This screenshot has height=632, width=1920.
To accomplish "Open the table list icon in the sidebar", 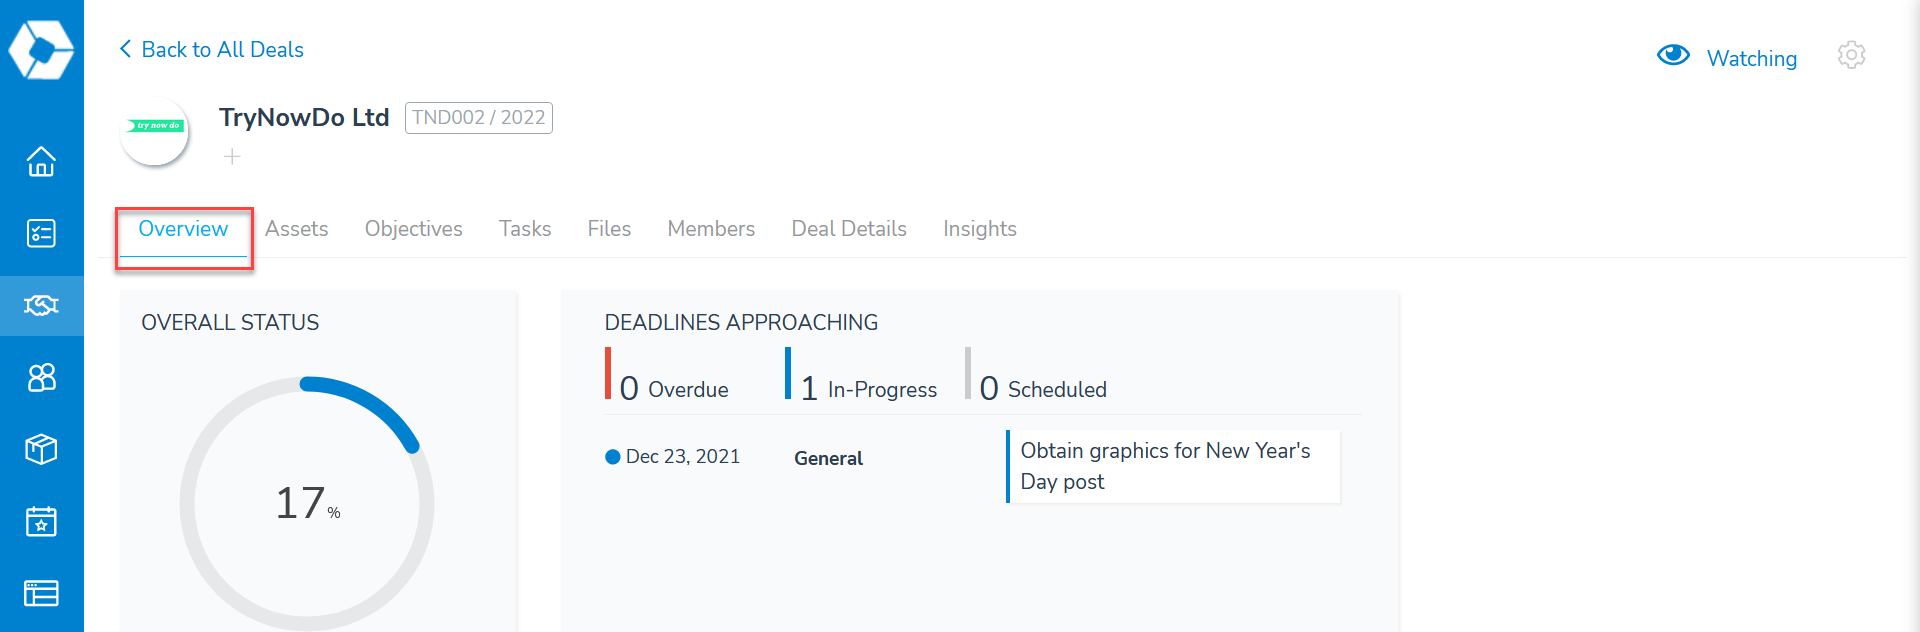I will 41,593.
